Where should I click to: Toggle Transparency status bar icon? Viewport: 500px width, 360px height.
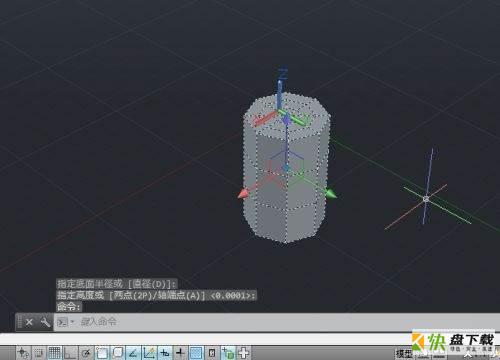(x=196, y=353)
